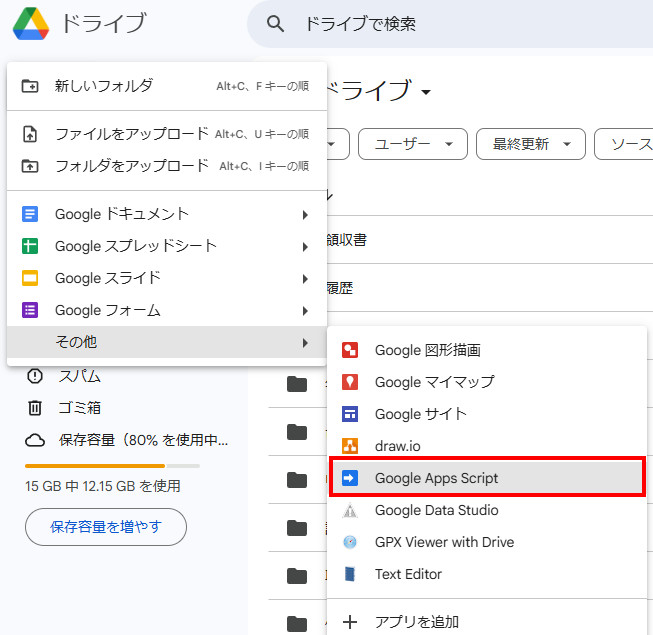Click the folder icon beside Google マイマップ
Screen dimensions: 653x635
click(x=297, y=383)
